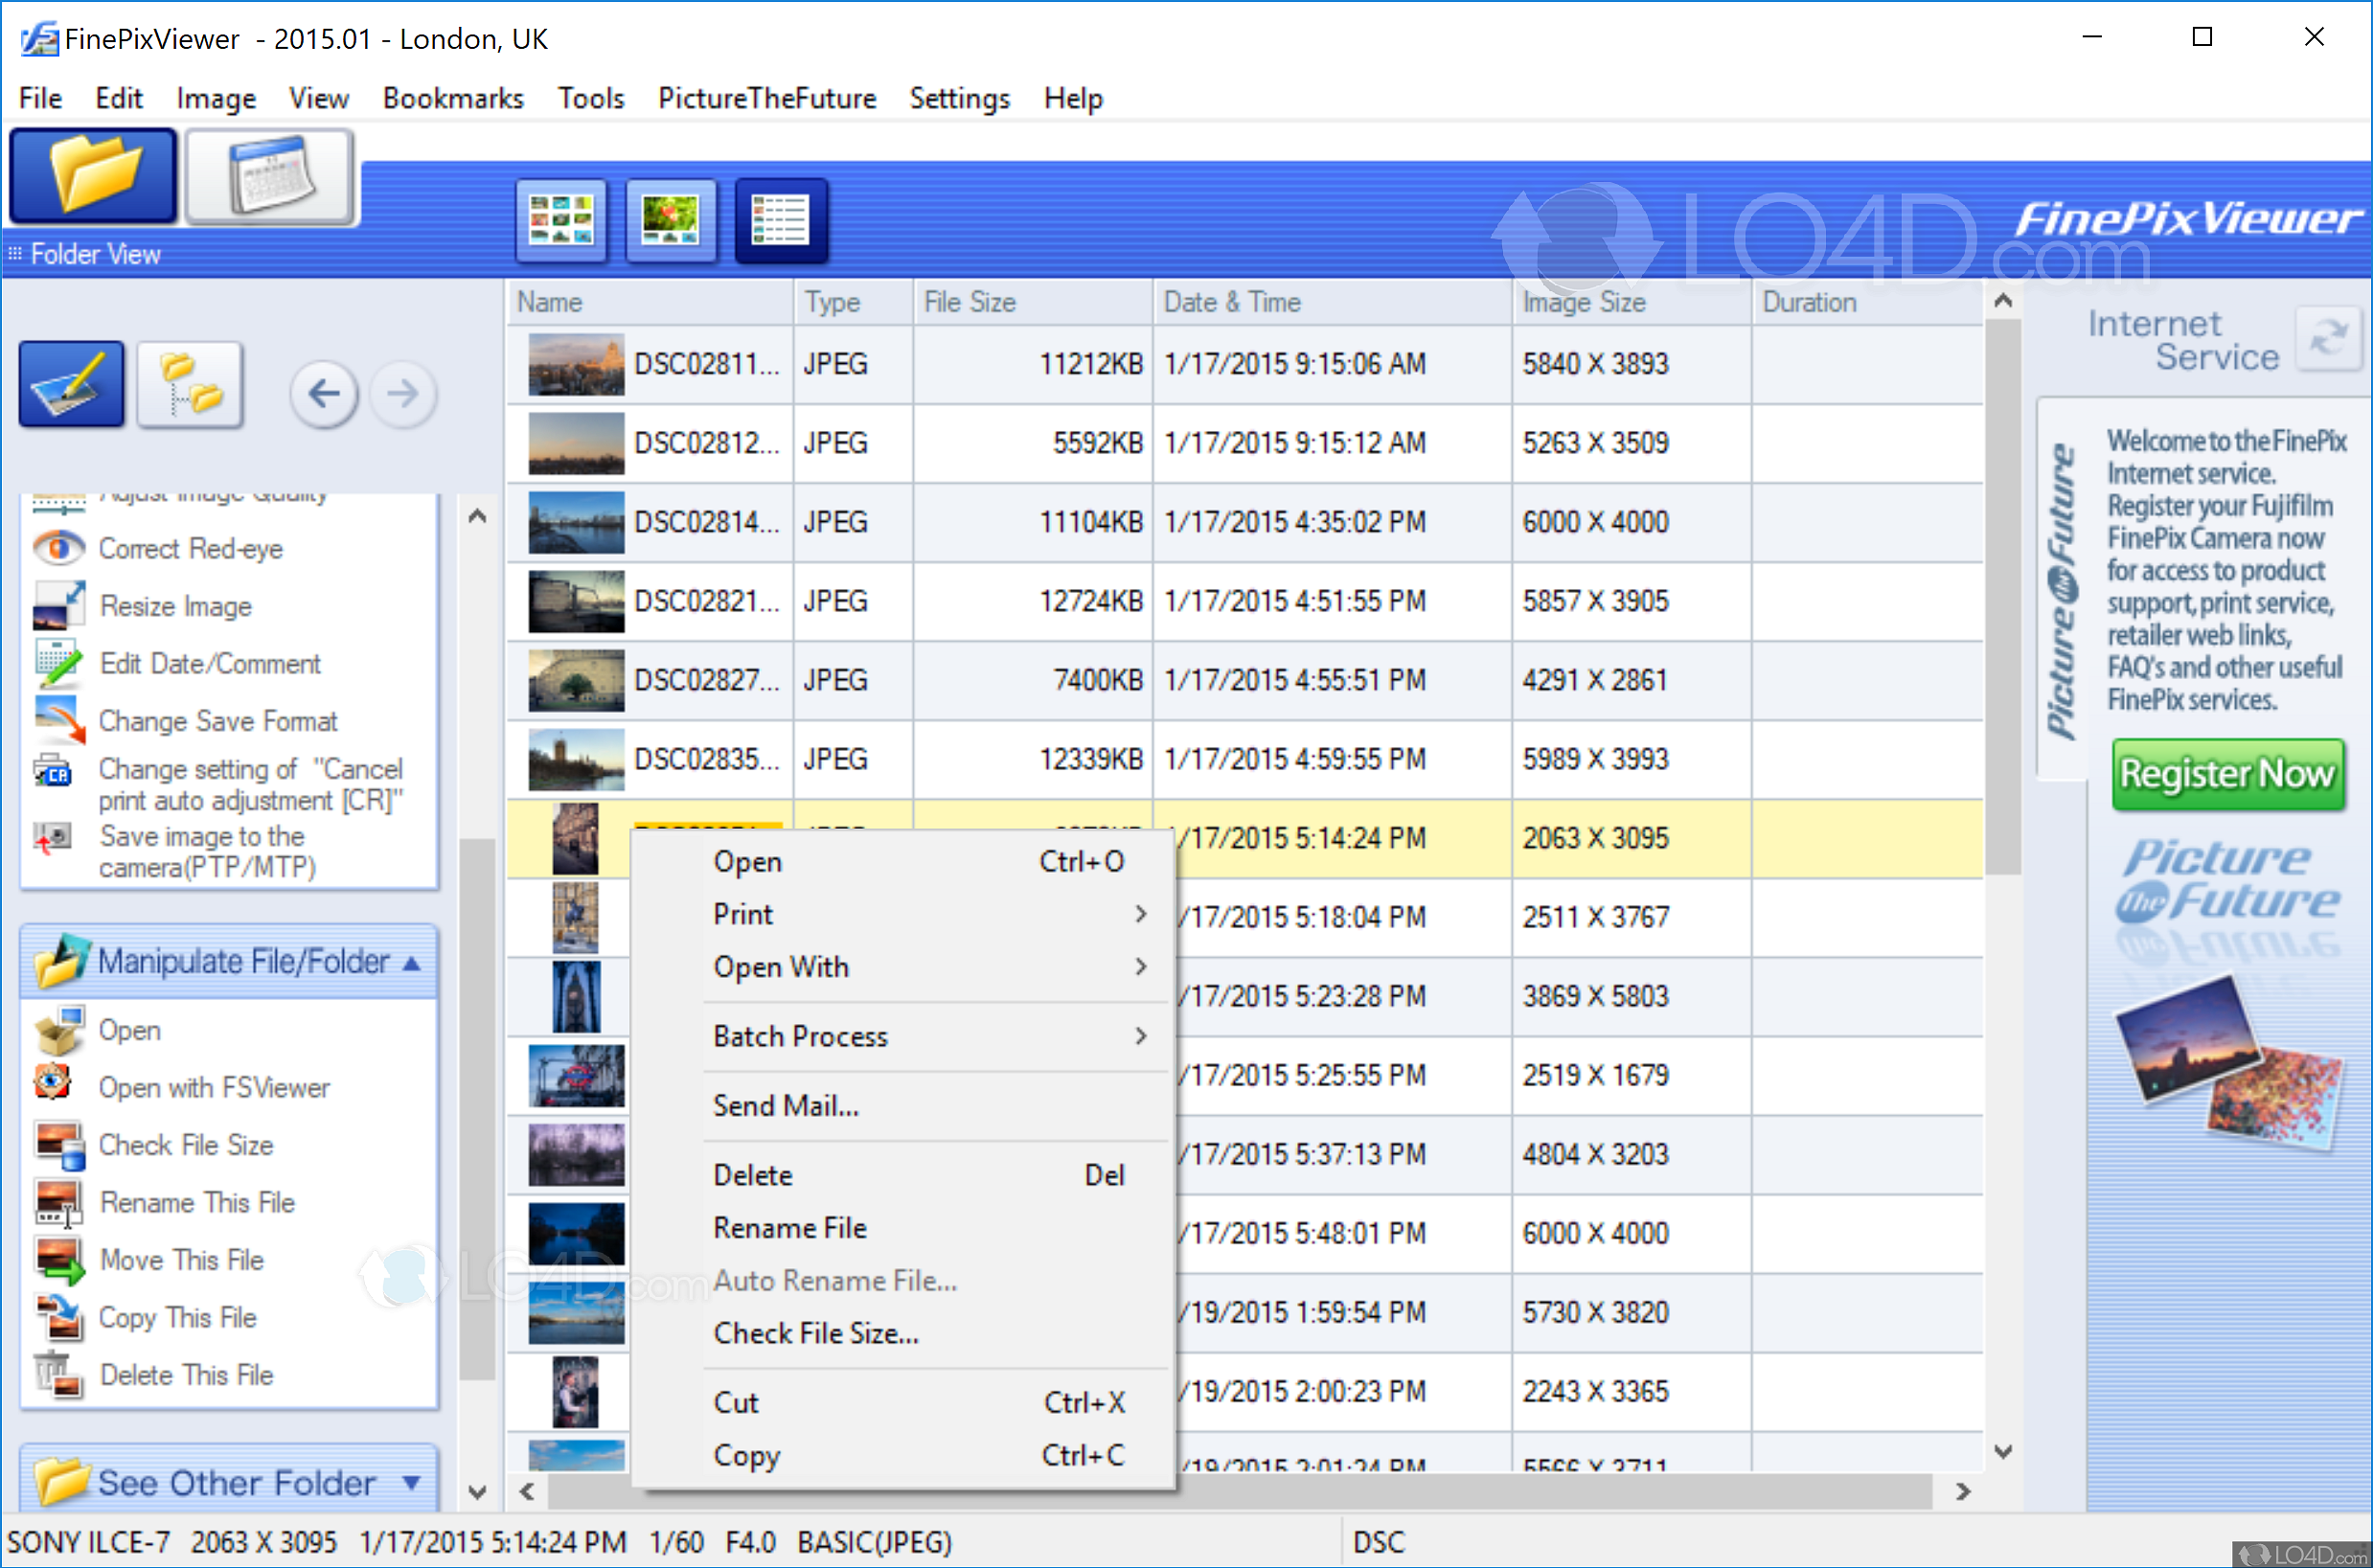Click the back navigation arrow
Screen dimensions: 2373x1568
pyautogui.click(x=324, y=394)
